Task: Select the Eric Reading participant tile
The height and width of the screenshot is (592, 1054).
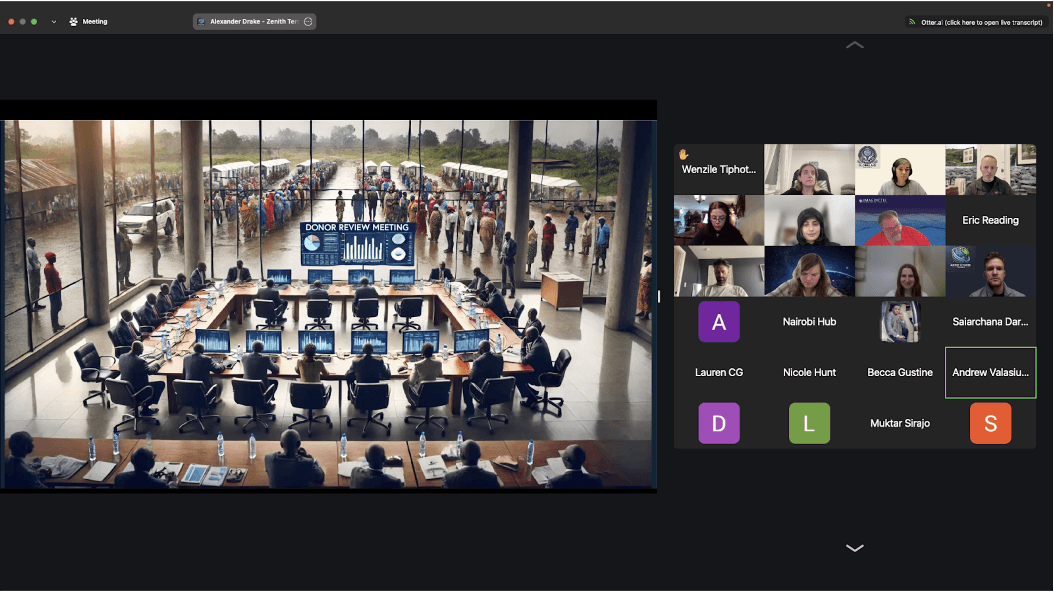Action: pos(990,220)
